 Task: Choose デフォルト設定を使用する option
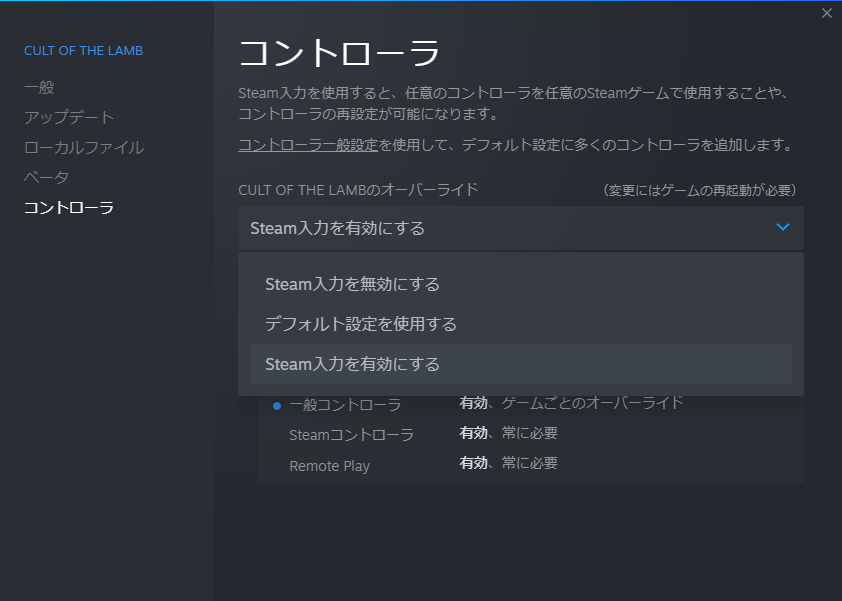tap(521, 324)
